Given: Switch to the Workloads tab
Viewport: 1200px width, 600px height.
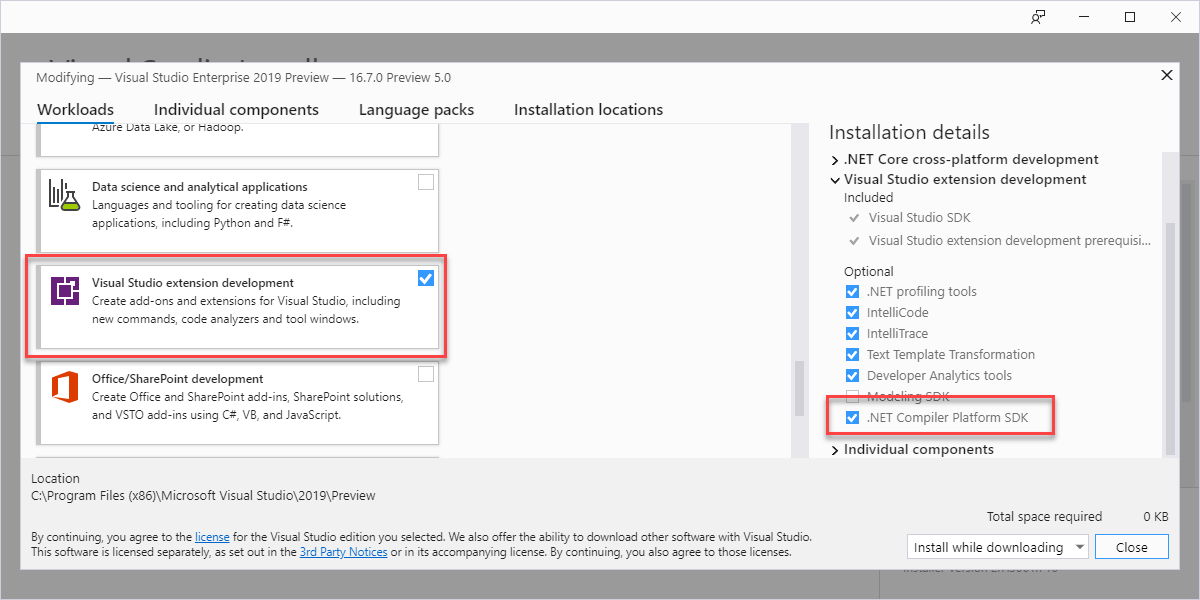Looking at the screenshot, I should coord(75,110).
